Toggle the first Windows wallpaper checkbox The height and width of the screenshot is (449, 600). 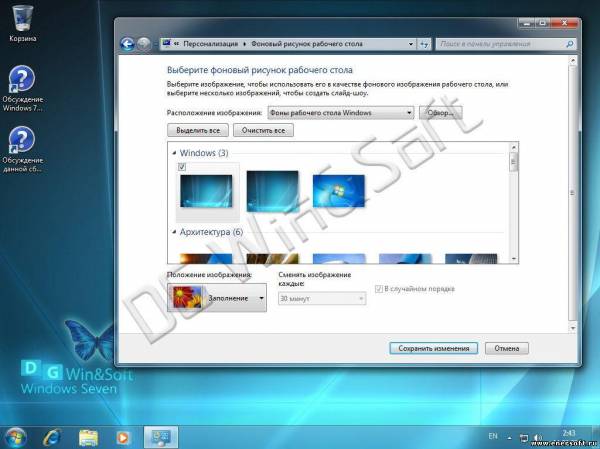coord(182,167)
